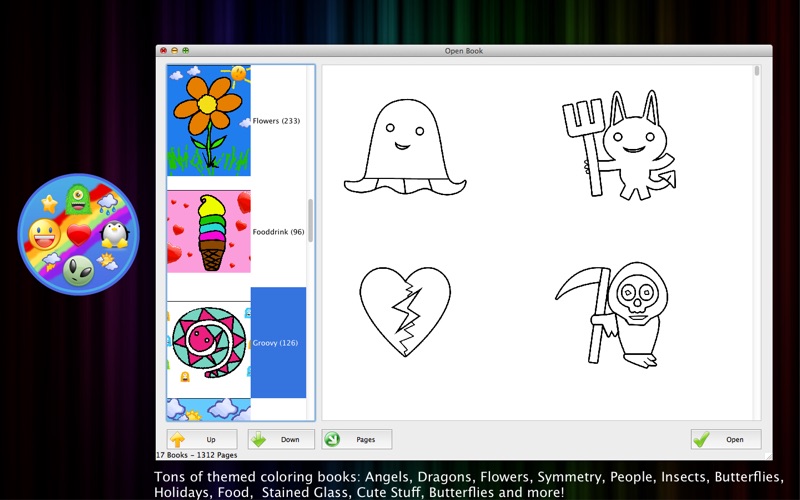Select the Flowers (233) book
The height and width of the screenshot is (500, 800).
(x=276, y=121)
